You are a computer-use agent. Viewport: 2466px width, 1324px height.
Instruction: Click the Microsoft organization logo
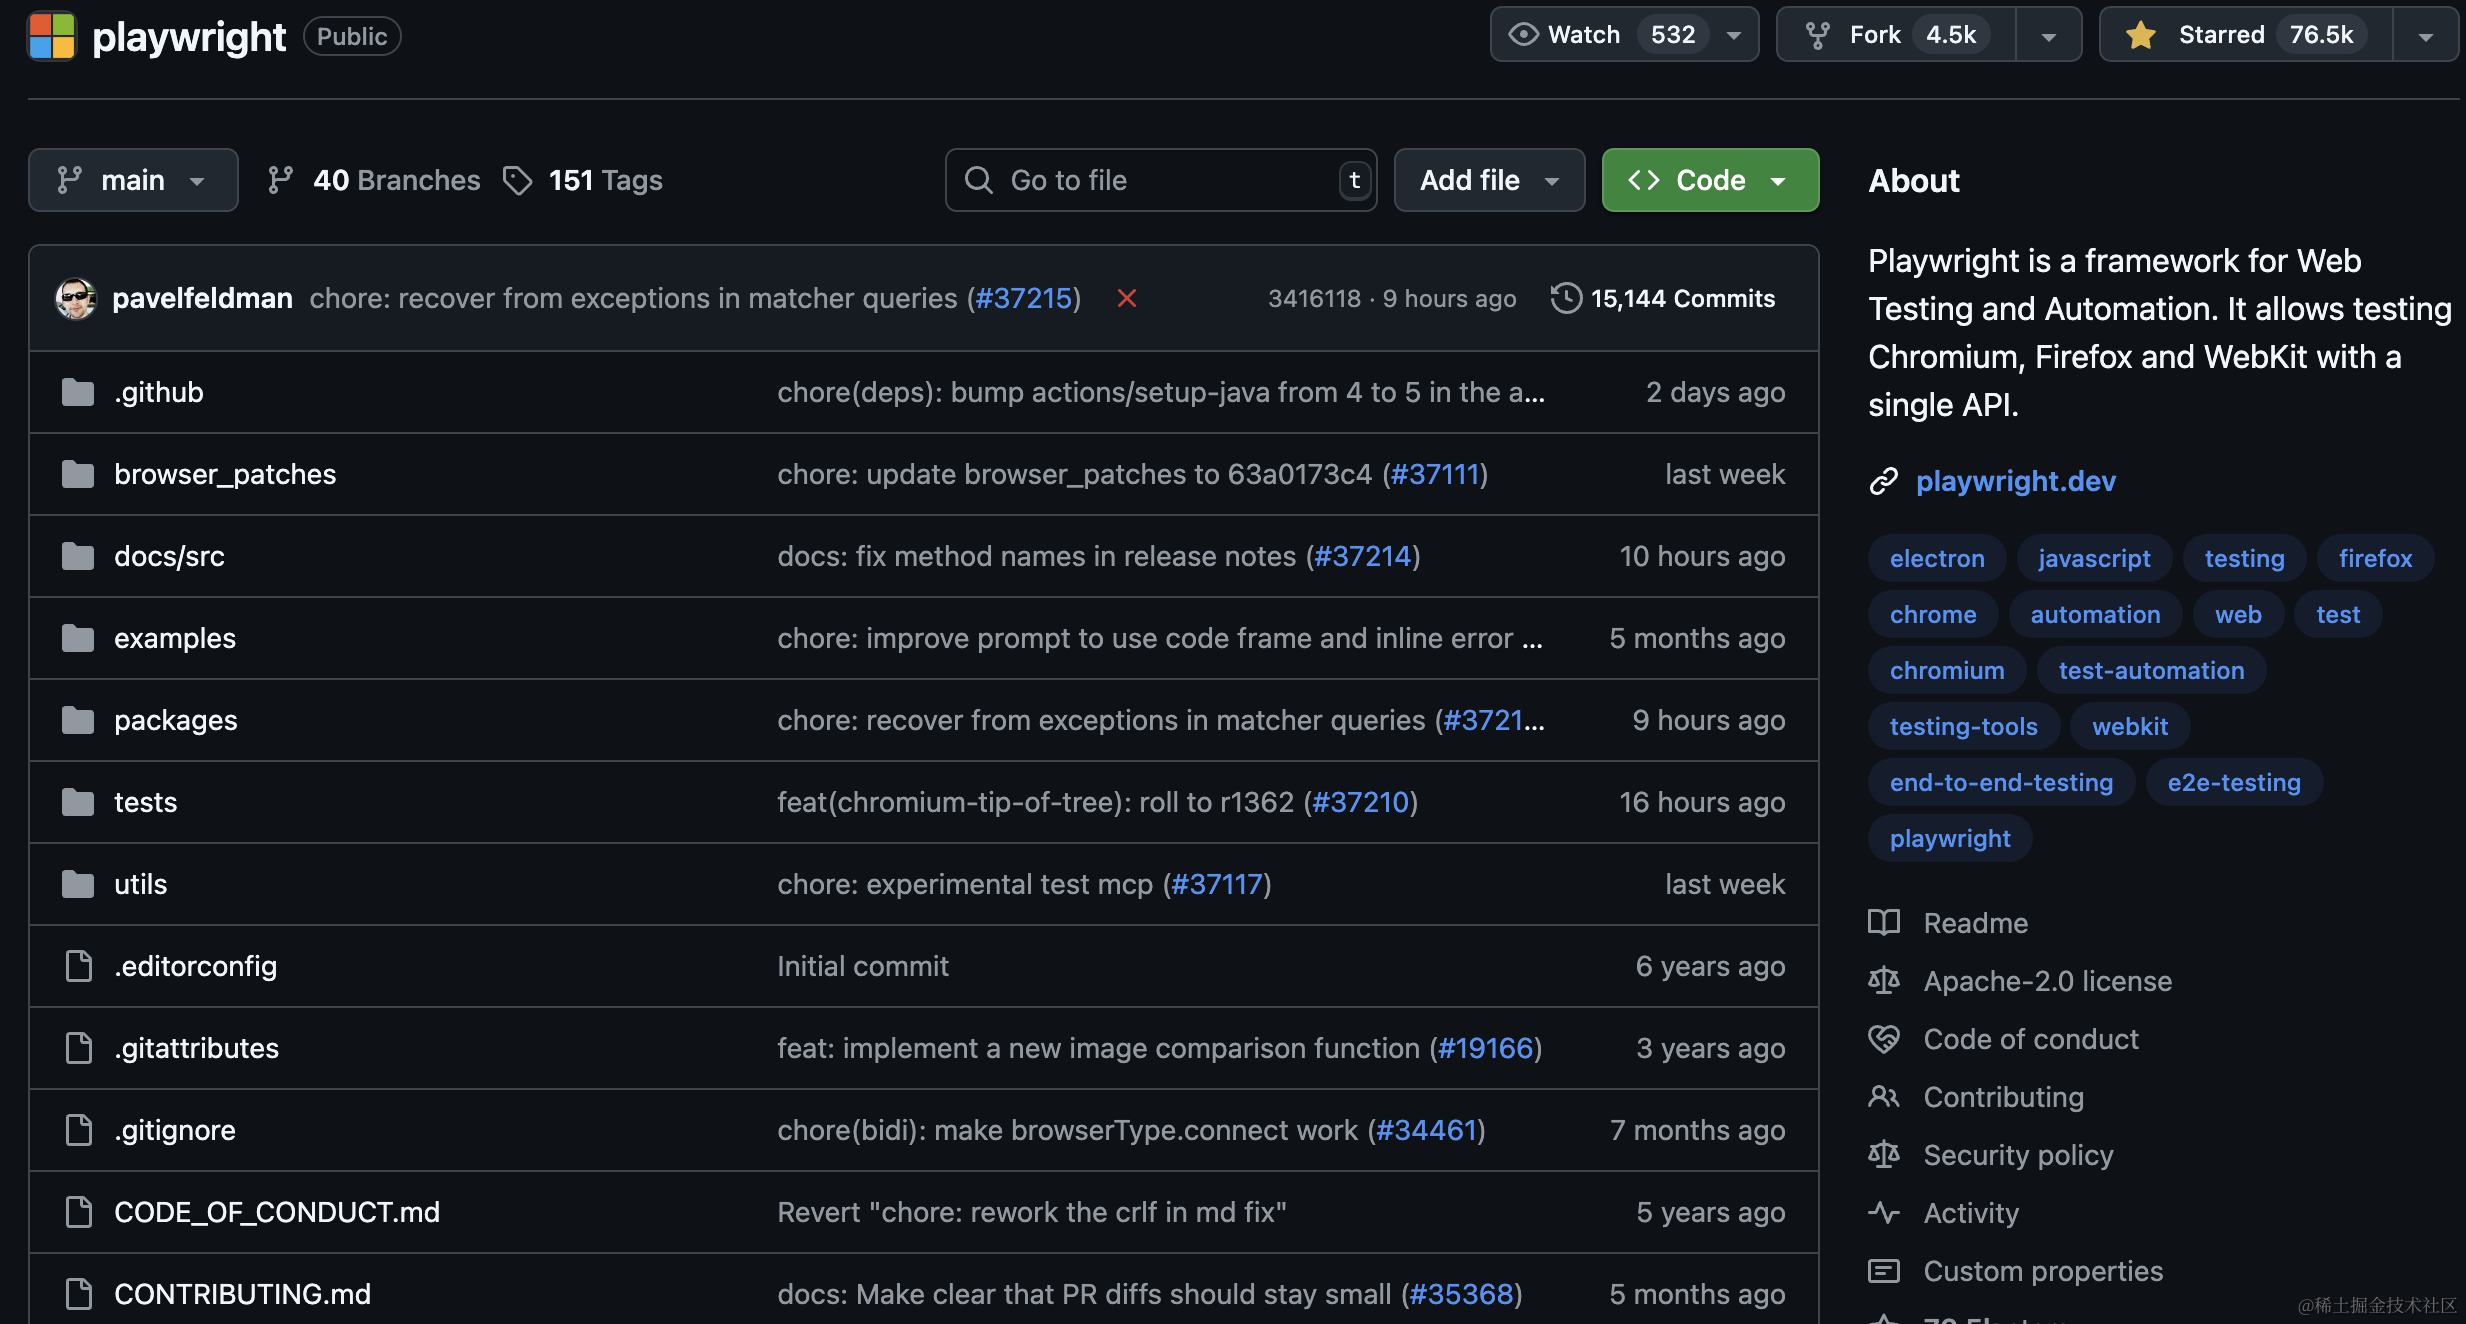pos(52,36)
